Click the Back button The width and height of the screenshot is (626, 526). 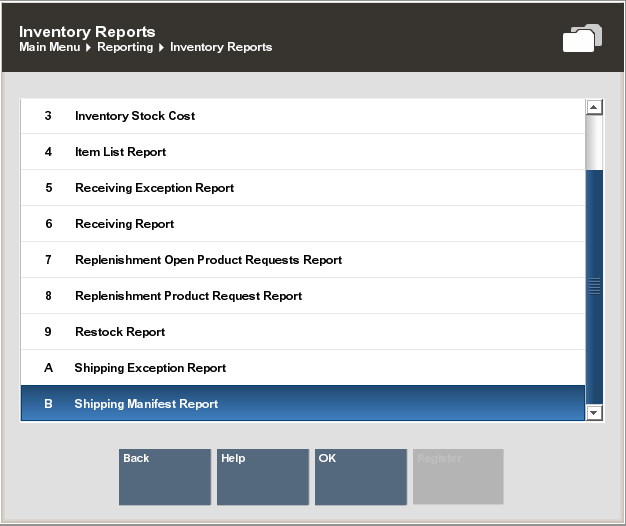165,477
